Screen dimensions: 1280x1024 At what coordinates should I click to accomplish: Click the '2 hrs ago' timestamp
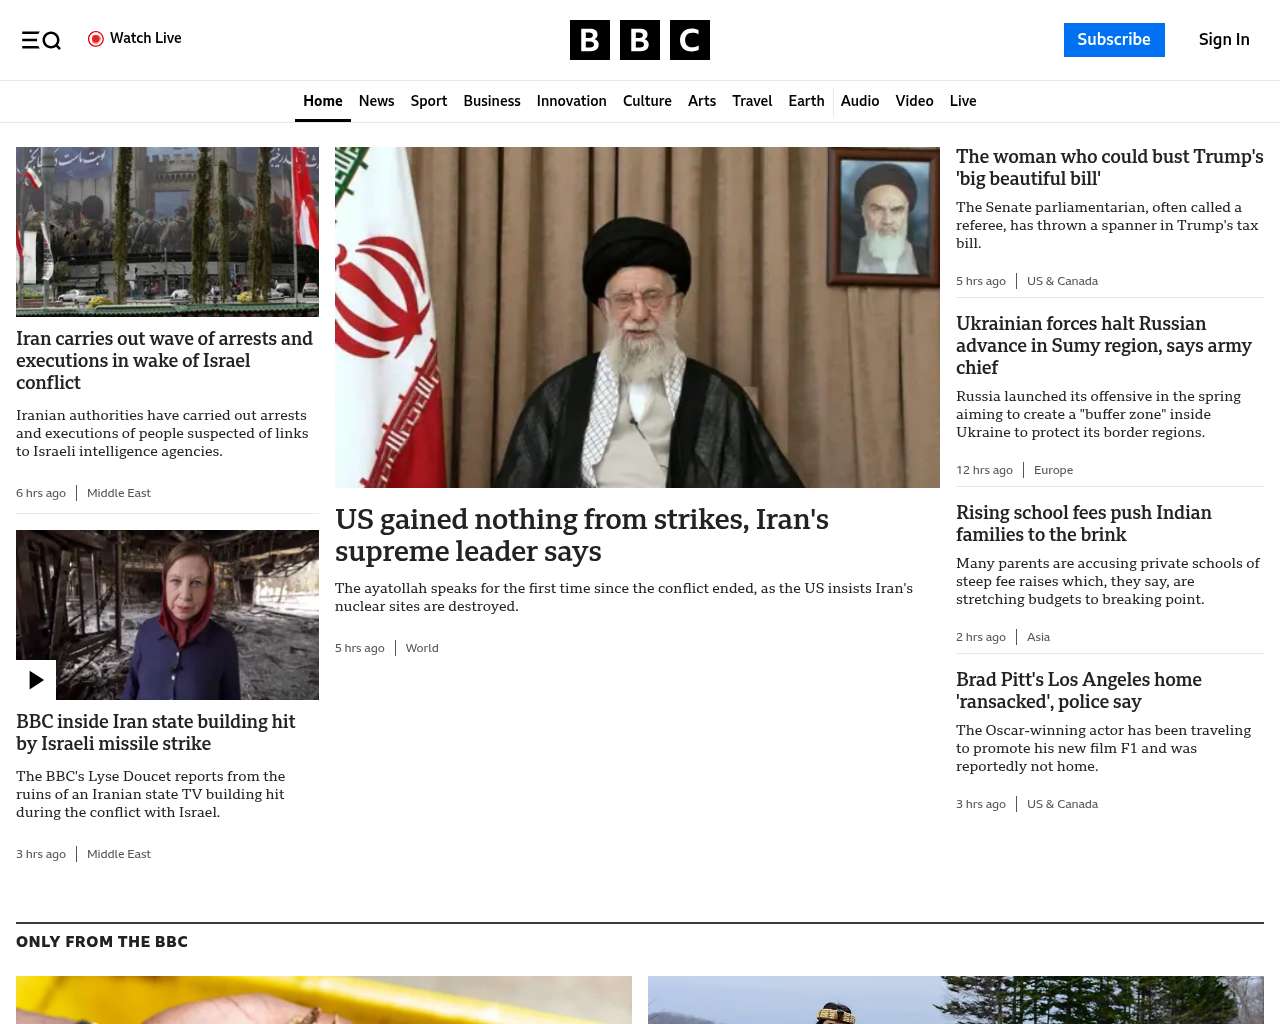981,637
